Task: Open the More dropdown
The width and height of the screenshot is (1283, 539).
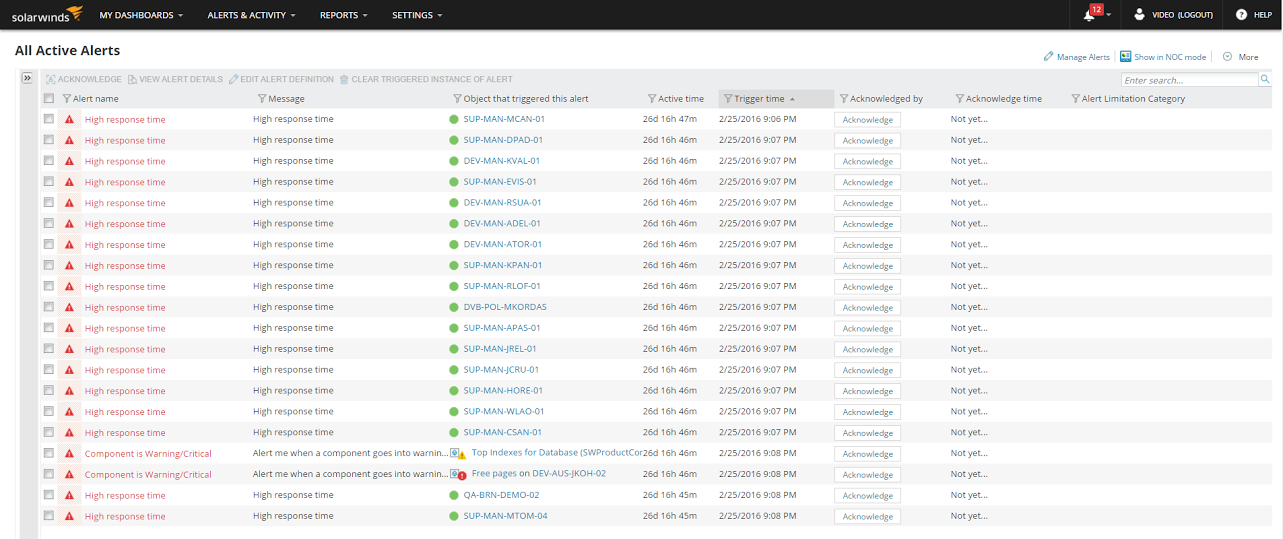Action: click(x=1240, y=57)
